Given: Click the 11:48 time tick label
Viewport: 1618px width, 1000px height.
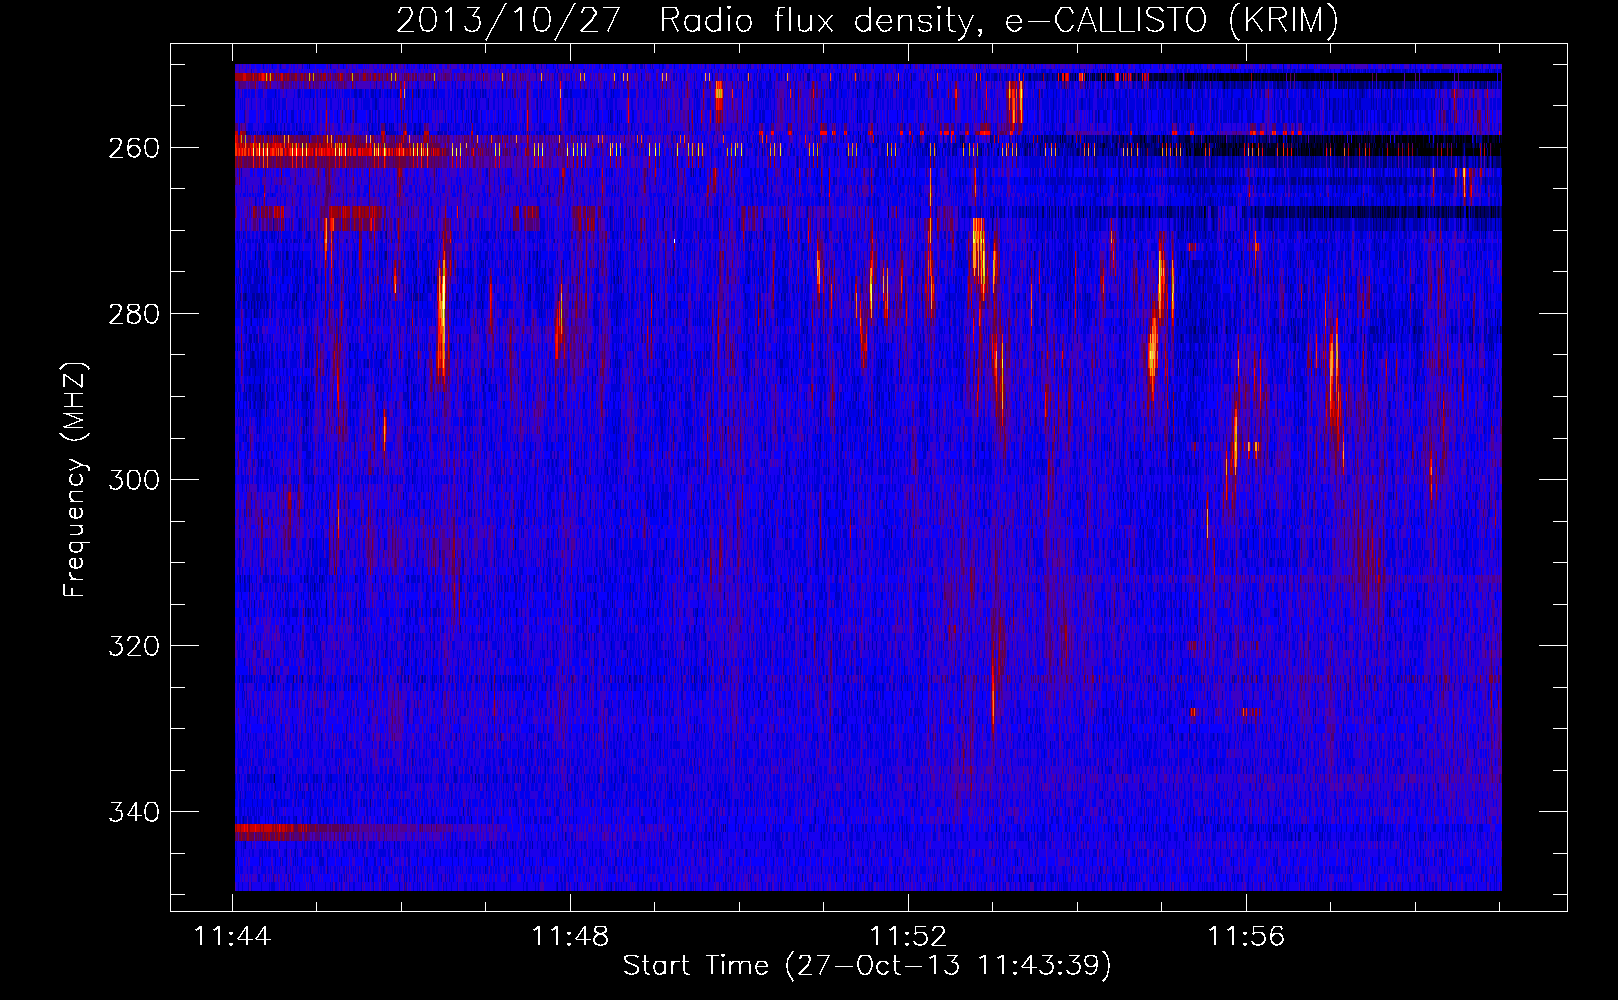Looking at the screenshot, I should [570, 936].
